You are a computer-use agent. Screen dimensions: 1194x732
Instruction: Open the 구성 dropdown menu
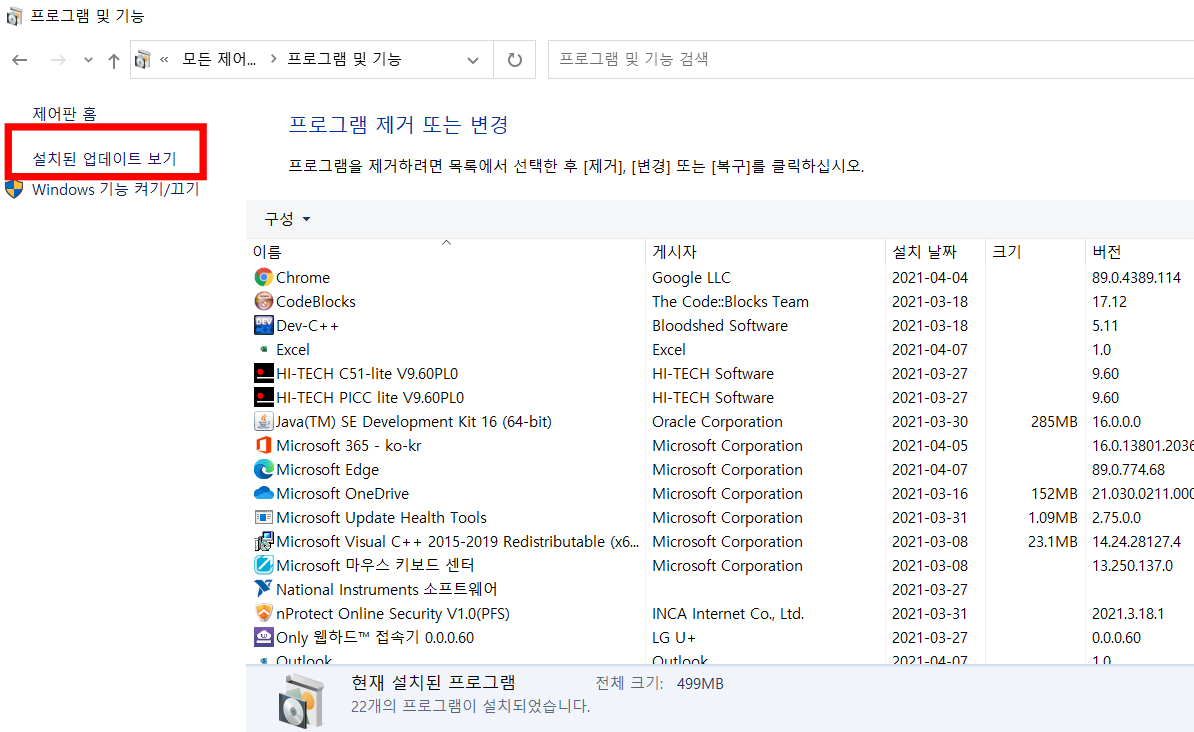click(287, 219)
